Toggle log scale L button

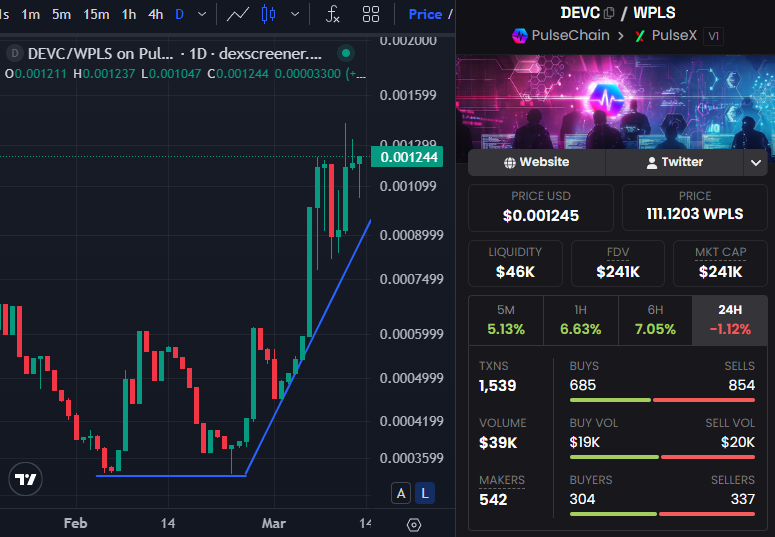point(425,493)
